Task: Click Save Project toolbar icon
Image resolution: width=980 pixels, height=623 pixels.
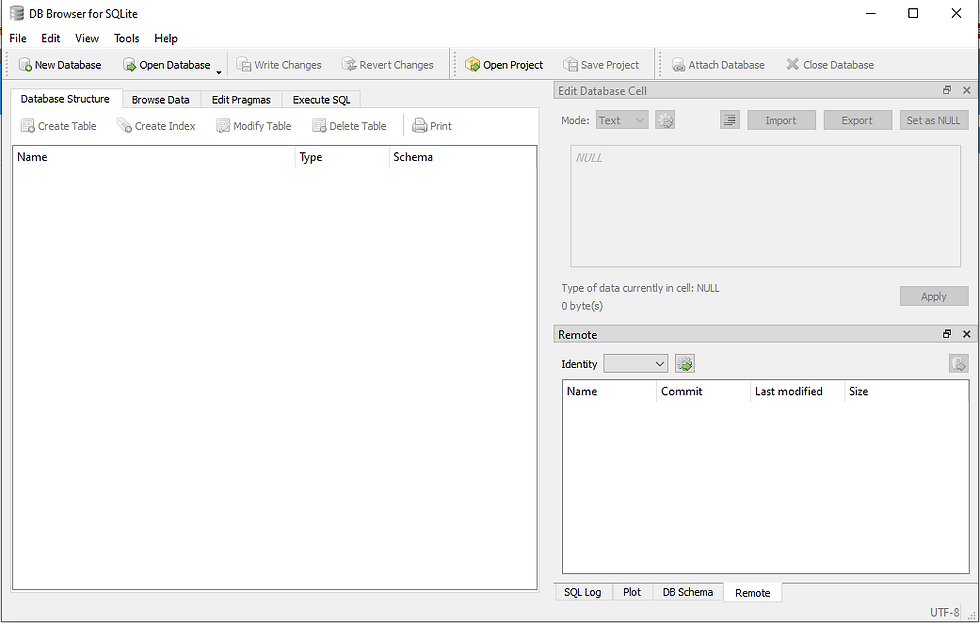Action: coord(570,65)
